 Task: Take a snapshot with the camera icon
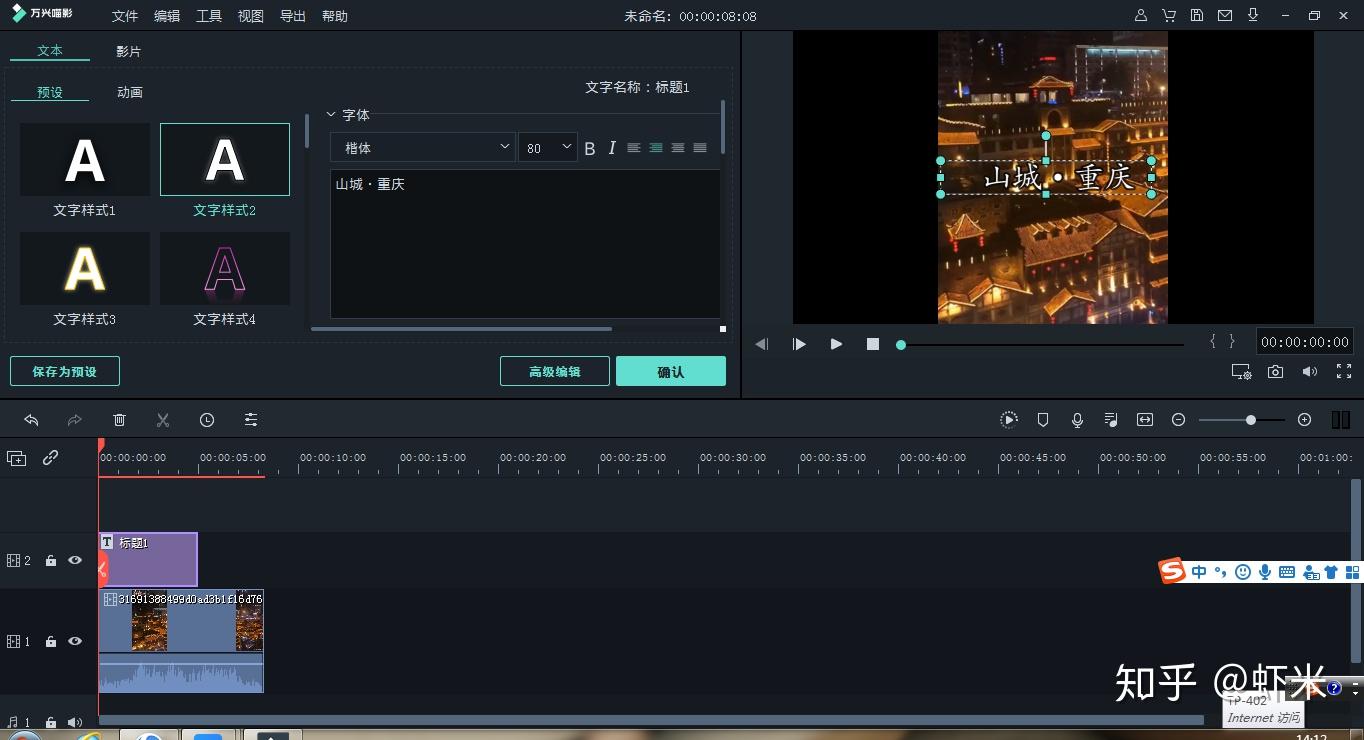click(x=1275, y=371)
